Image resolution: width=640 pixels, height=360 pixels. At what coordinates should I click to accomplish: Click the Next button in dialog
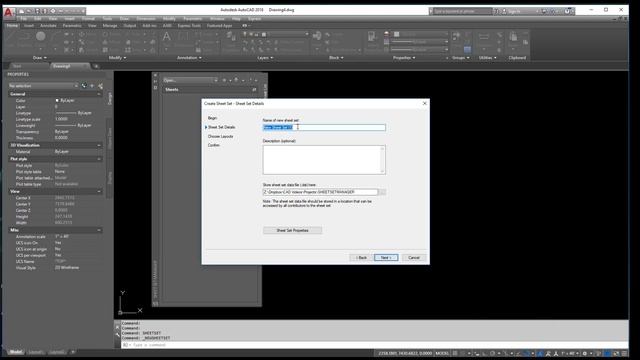click(x=386, y=258)
